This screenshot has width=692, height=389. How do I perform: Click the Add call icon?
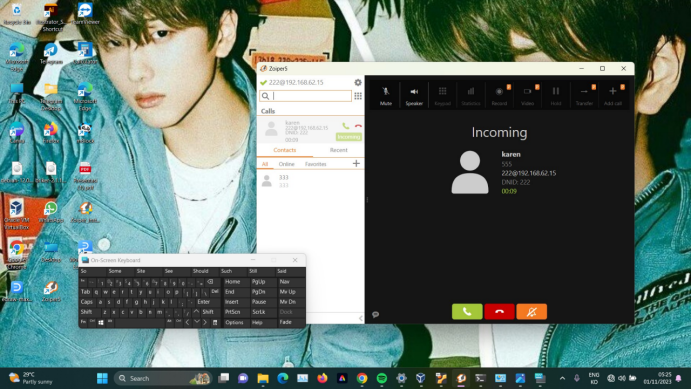click(x=613, y=95)
